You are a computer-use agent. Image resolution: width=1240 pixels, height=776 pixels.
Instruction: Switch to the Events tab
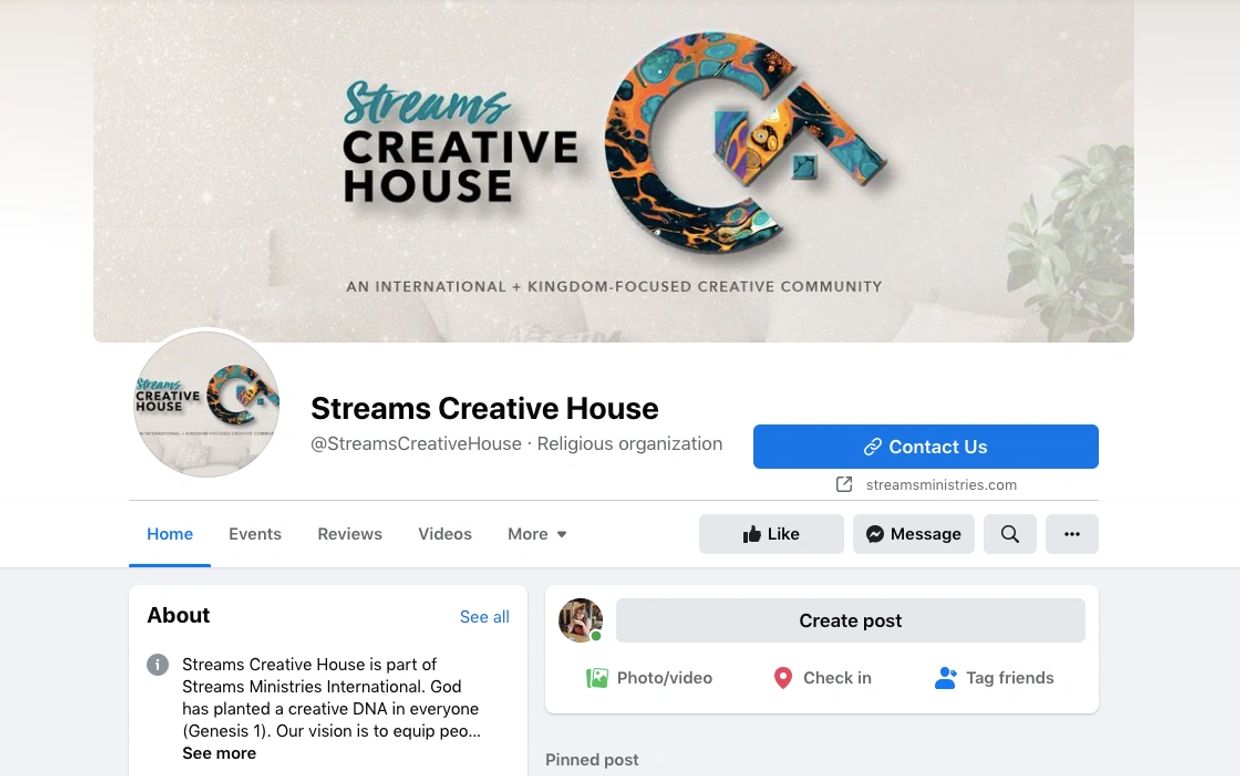click(x=255, y=534)
